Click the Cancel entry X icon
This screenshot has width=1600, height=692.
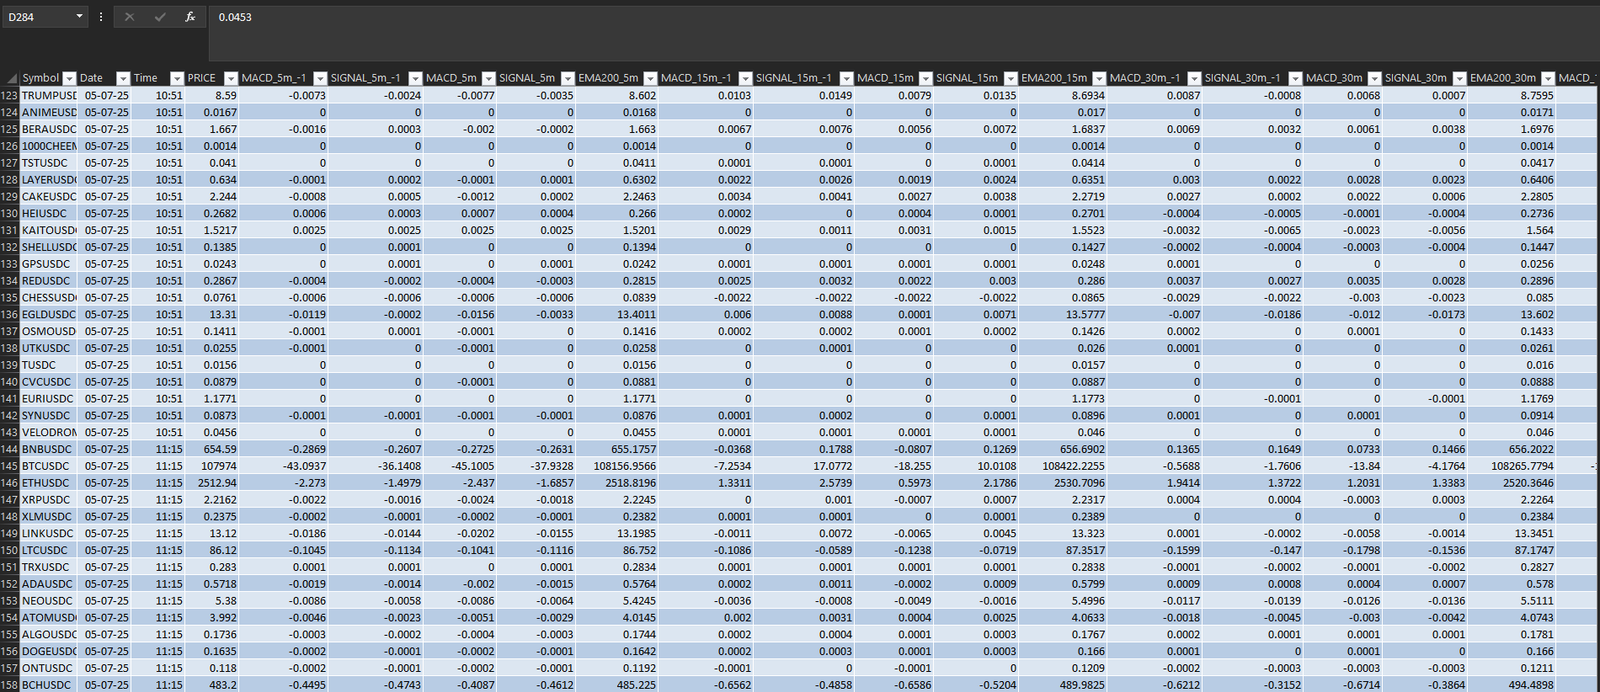[129, 17]
